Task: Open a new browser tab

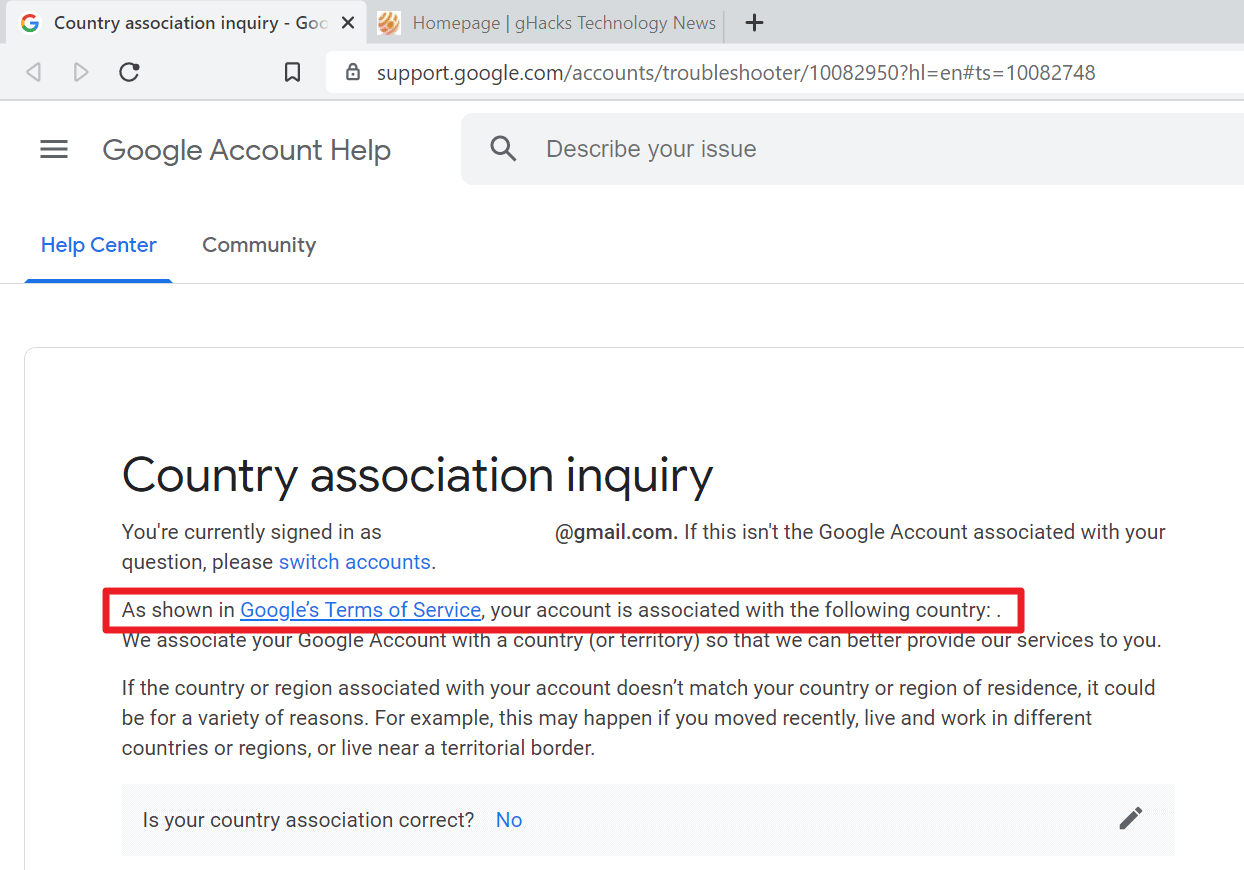Action: point(753,22)
